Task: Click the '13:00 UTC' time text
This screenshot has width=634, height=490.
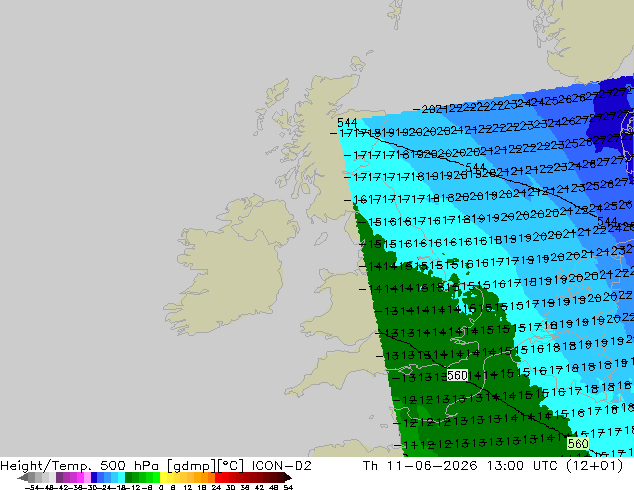Action: coord(522,466)
